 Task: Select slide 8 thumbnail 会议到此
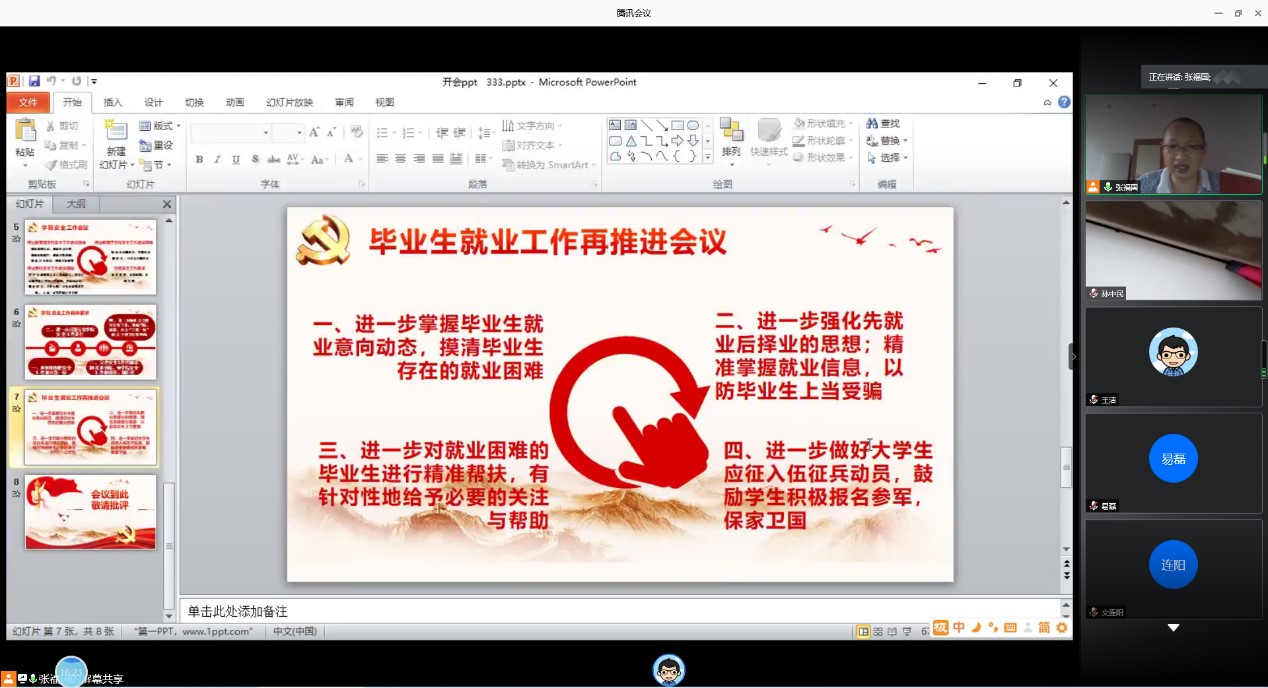point(90,512)
